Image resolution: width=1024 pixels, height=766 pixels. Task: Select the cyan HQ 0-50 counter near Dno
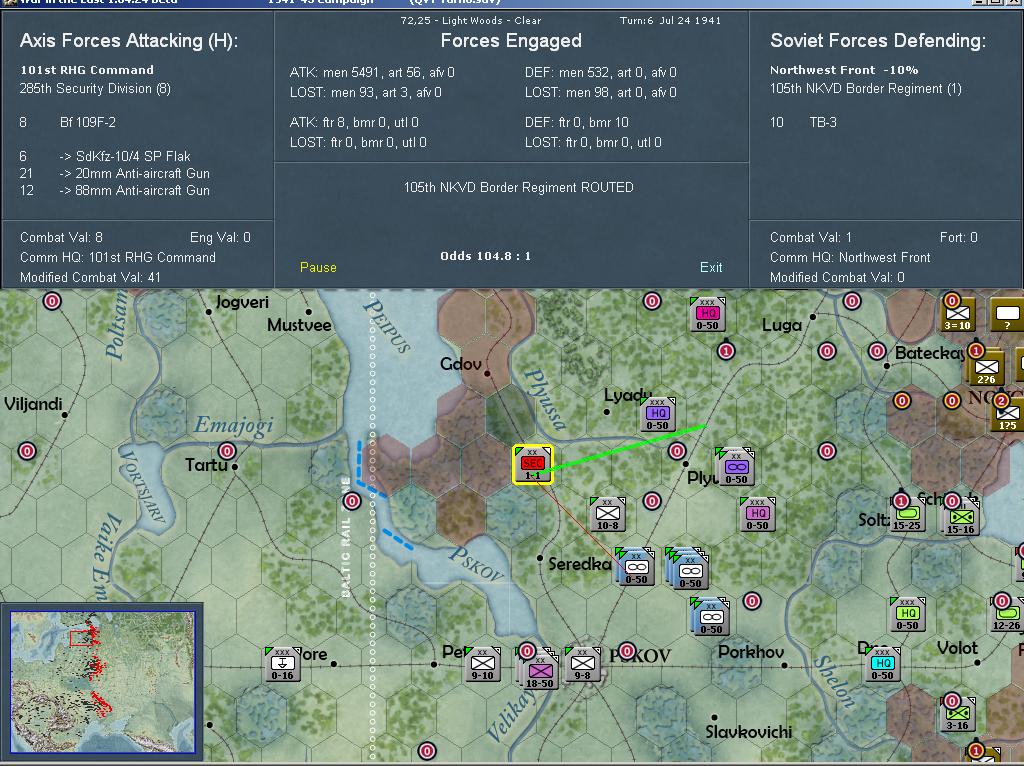tap(882, 664)
